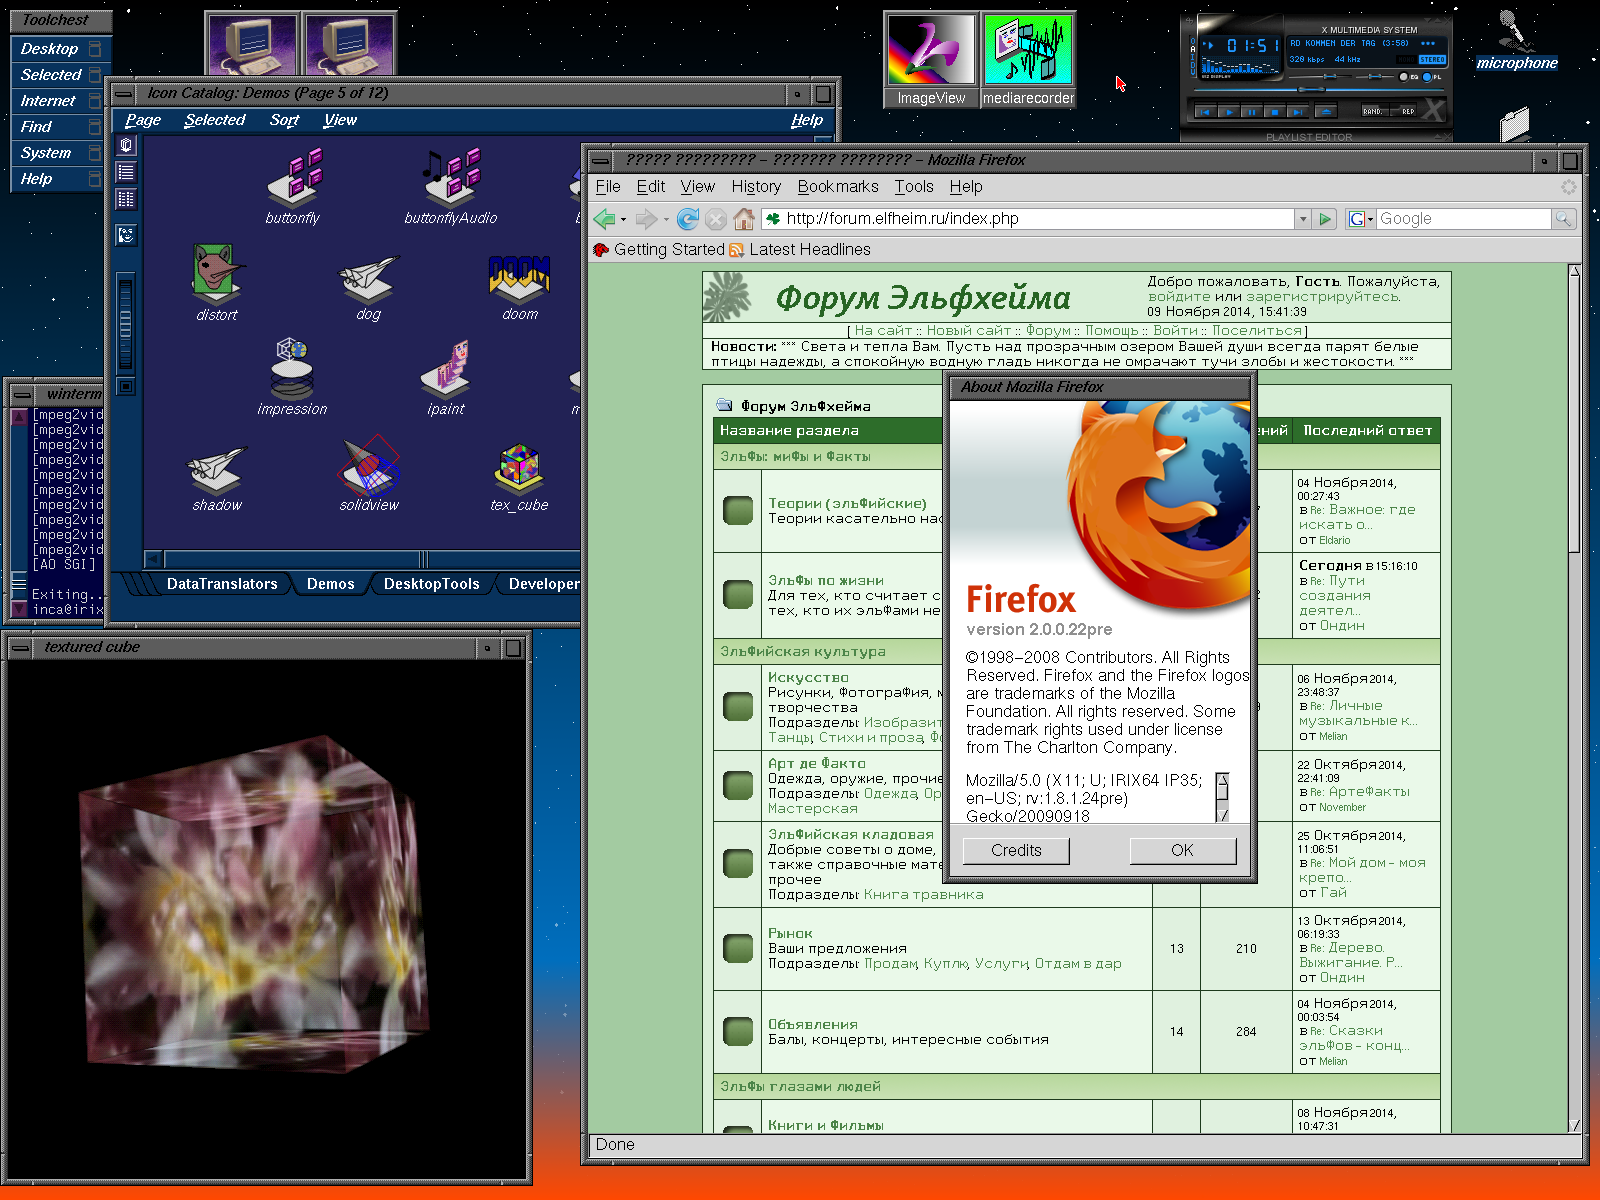Screen dimensions: 1600x1200
Task: Click OK in About Mozilla Firefox dialog
Action: pos(1182,851)
